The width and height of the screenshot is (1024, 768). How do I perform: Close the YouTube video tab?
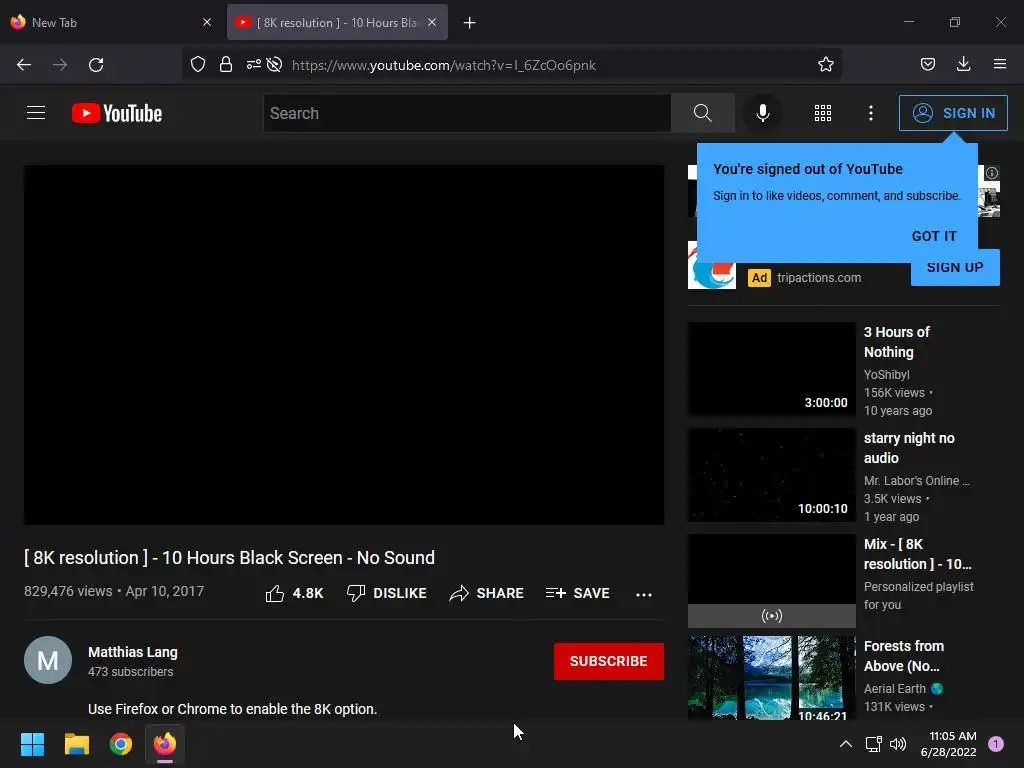pos(432,22)
